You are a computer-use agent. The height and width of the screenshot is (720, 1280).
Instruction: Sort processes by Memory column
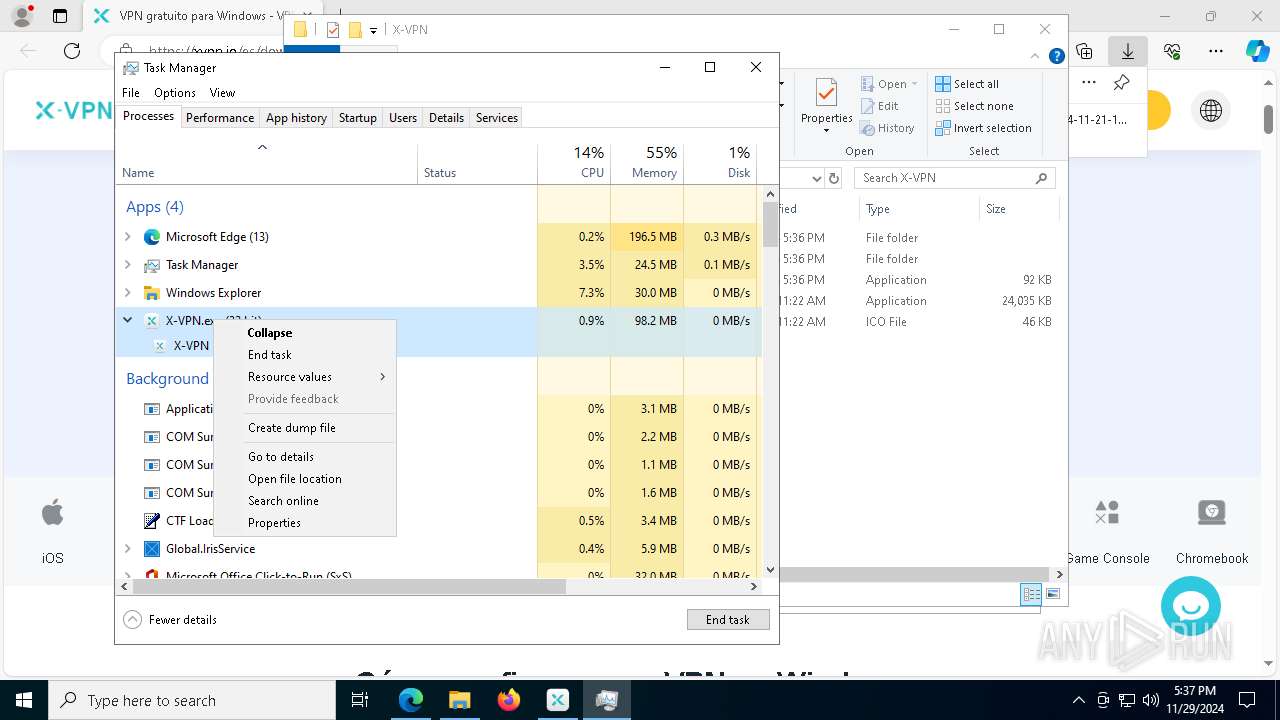pos(647,162)
